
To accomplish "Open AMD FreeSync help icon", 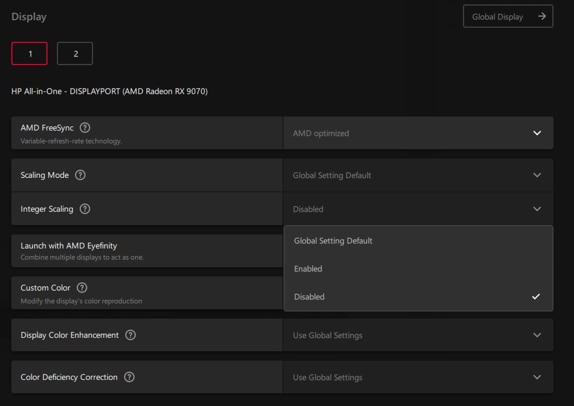I will [x=85, y=128].
